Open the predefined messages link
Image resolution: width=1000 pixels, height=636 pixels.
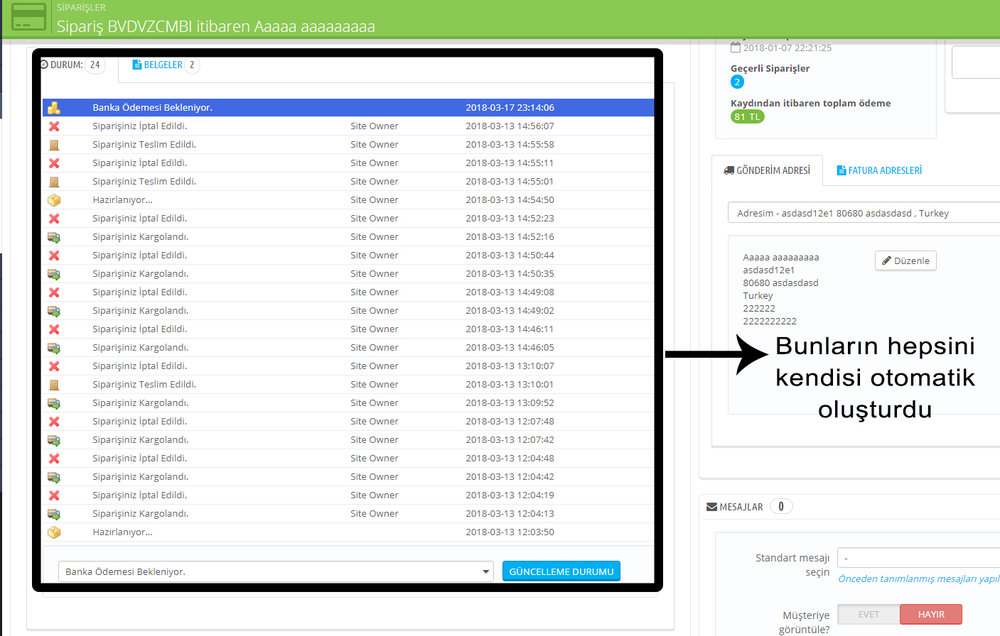918,579
